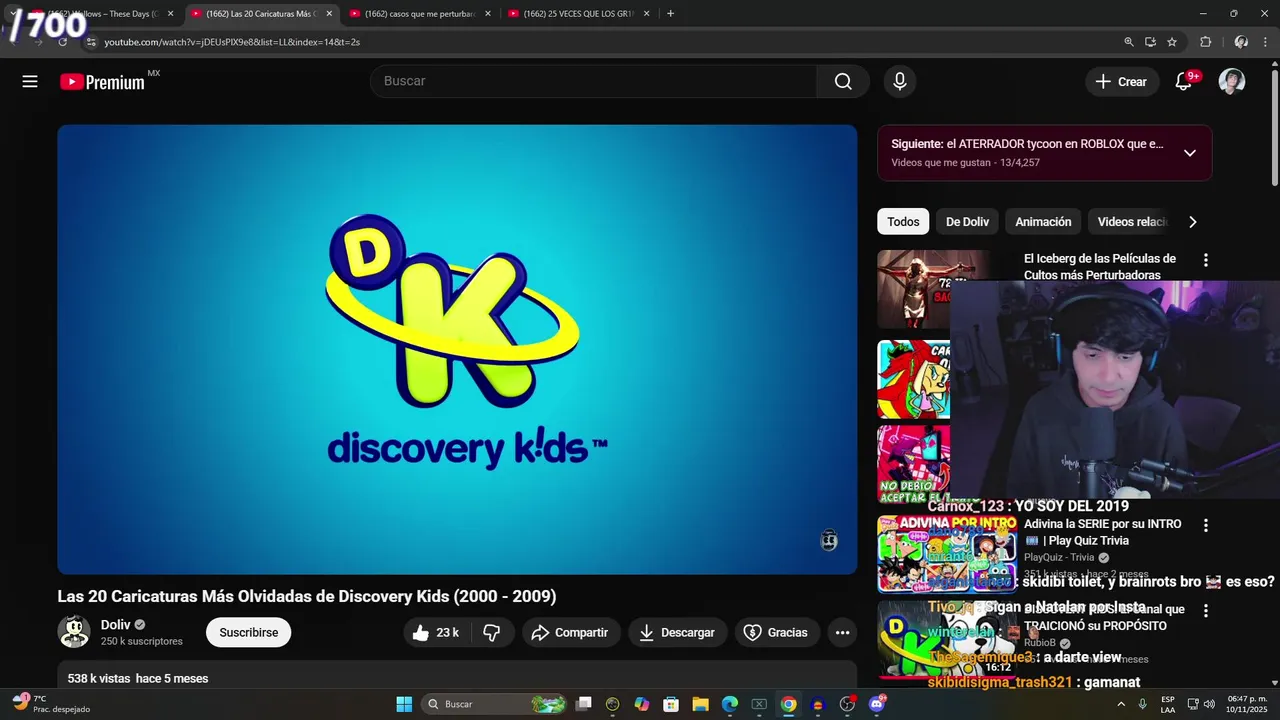
Task: Select the Todos filter chip
Action: (x=903, y=222)
